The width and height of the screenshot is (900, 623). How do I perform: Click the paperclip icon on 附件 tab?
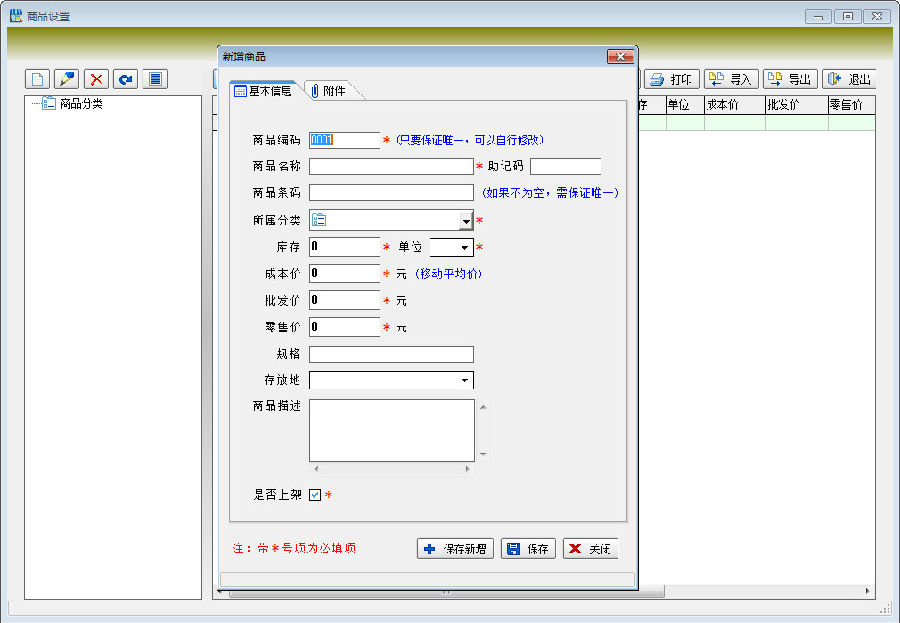[x=315, y=91]
